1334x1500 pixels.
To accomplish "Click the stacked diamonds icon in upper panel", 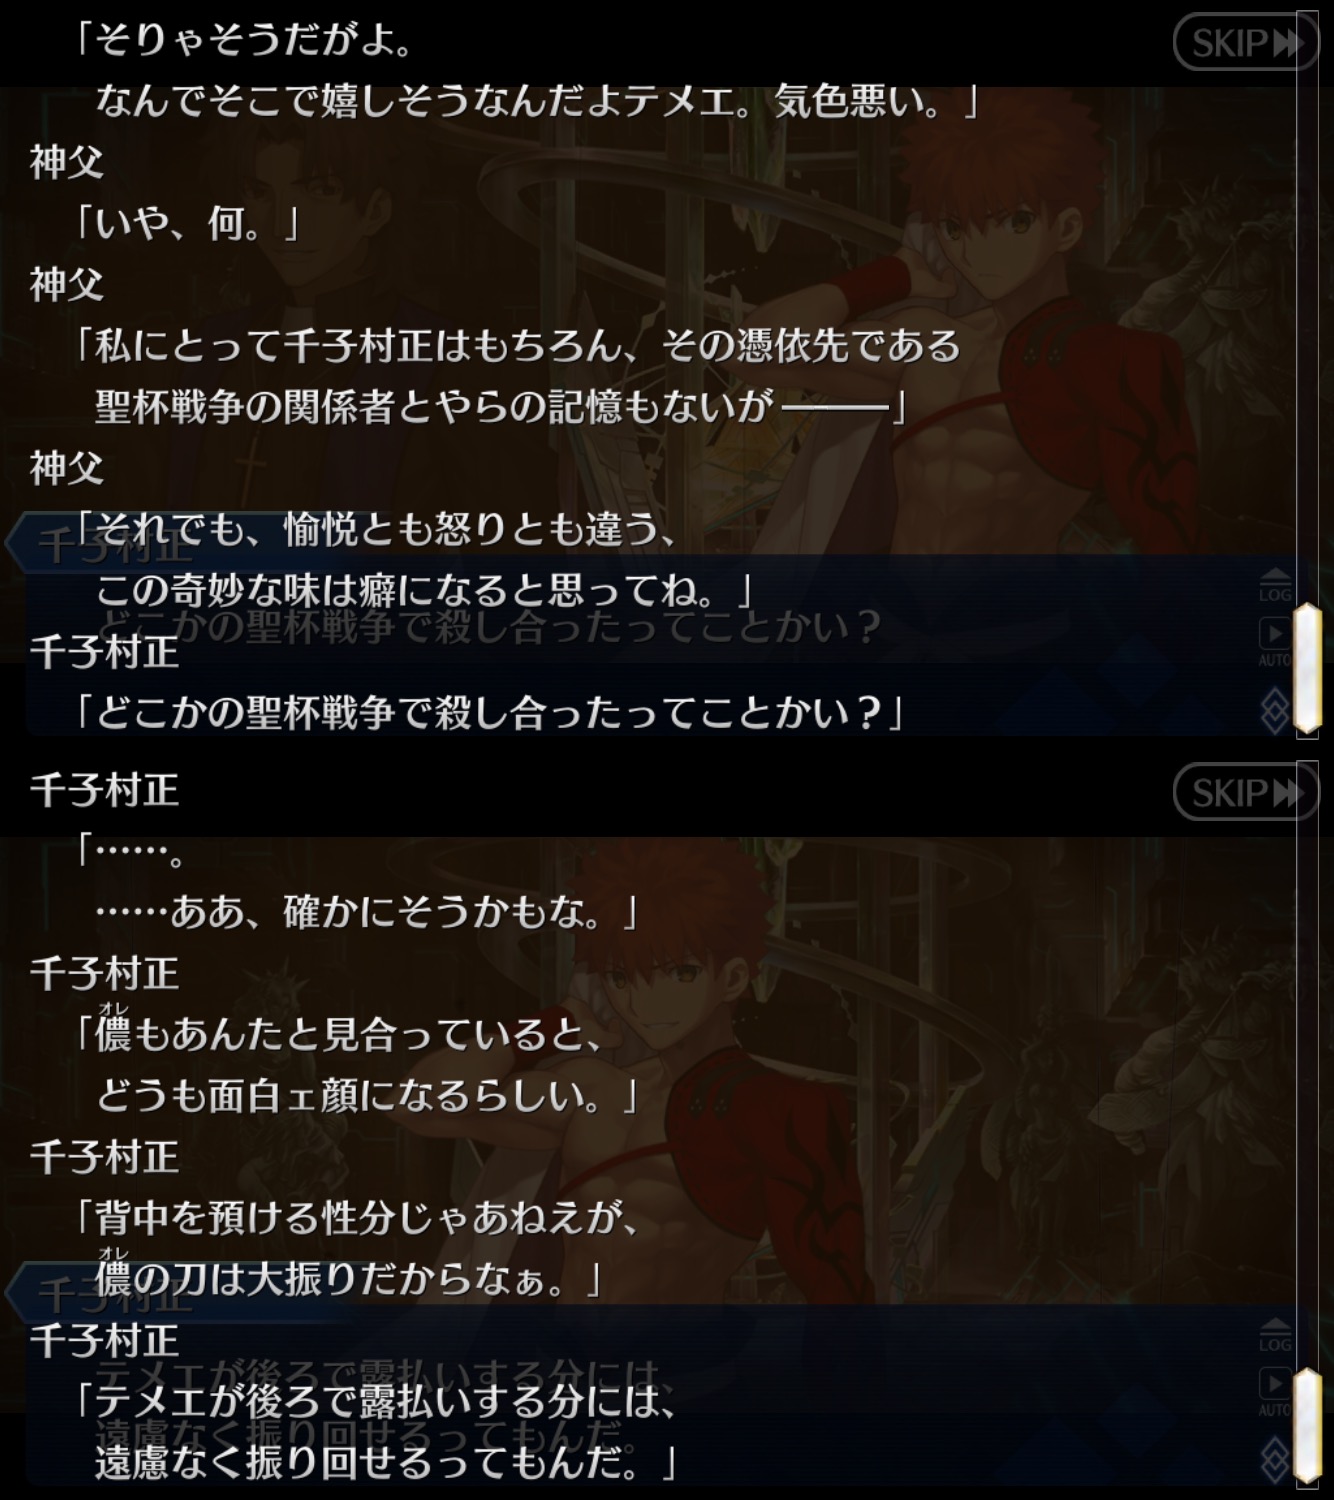I will tap(1275, 711).
